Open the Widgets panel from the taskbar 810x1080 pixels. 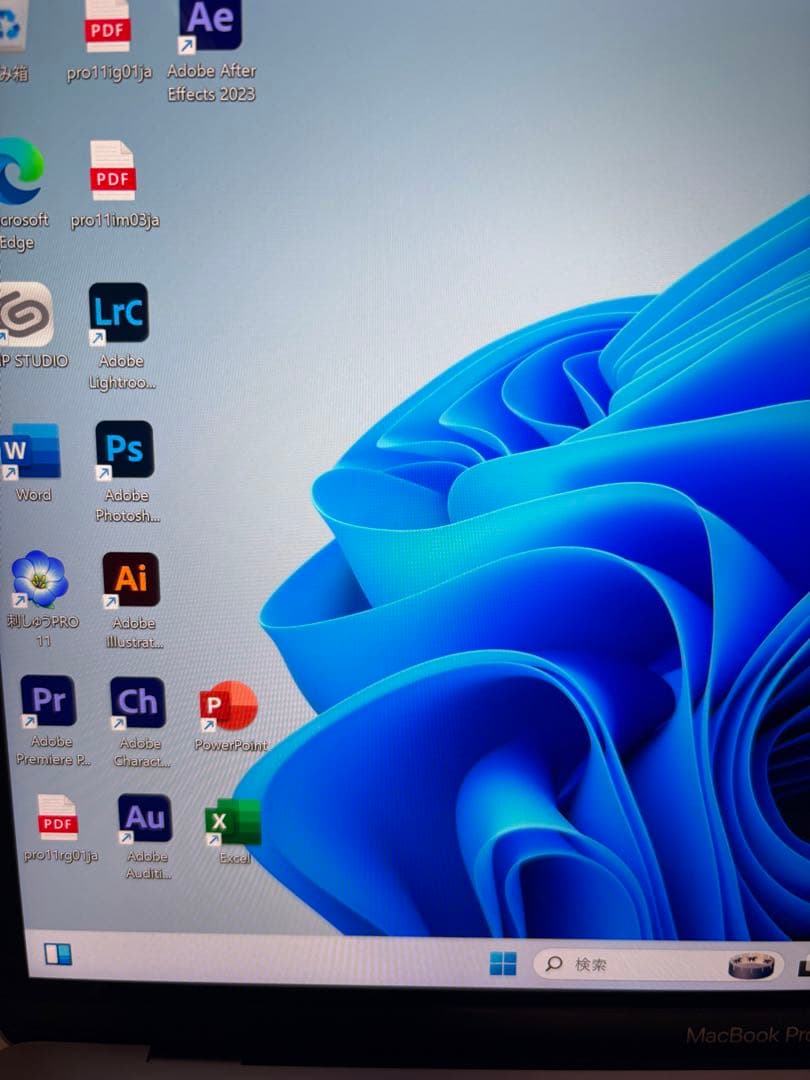click(58, 955)
